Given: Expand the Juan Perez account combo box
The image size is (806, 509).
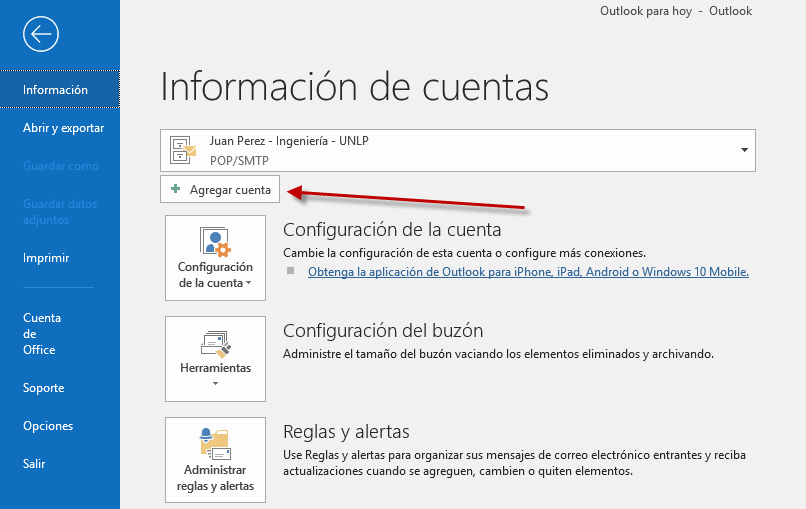Looking at the screenshot, I should click(457, 150).
